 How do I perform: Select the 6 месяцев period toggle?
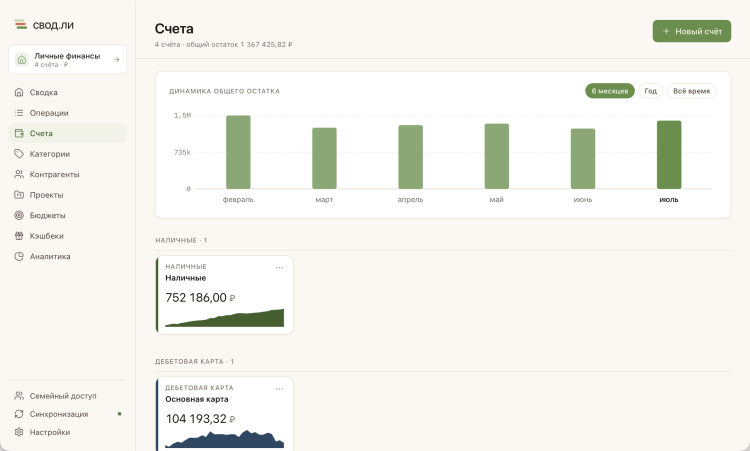click(x=610, y=91)
